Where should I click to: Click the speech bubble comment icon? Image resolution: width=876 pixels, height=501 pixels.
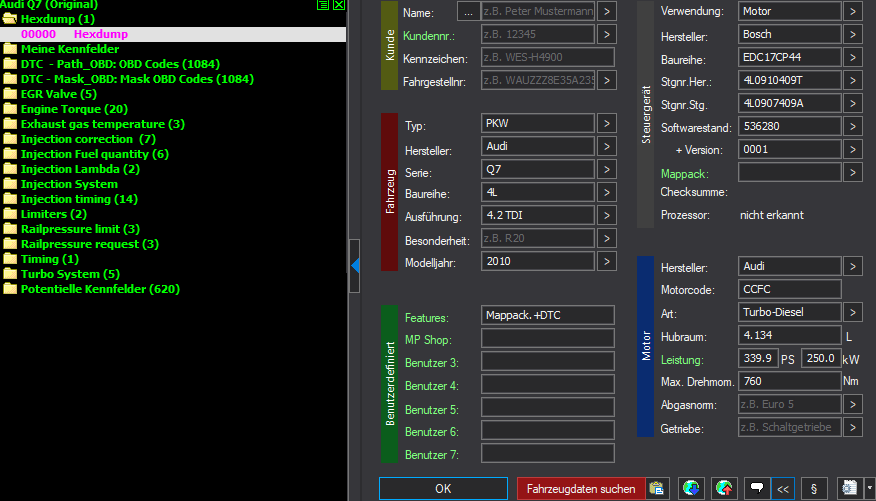click(757, 489)
